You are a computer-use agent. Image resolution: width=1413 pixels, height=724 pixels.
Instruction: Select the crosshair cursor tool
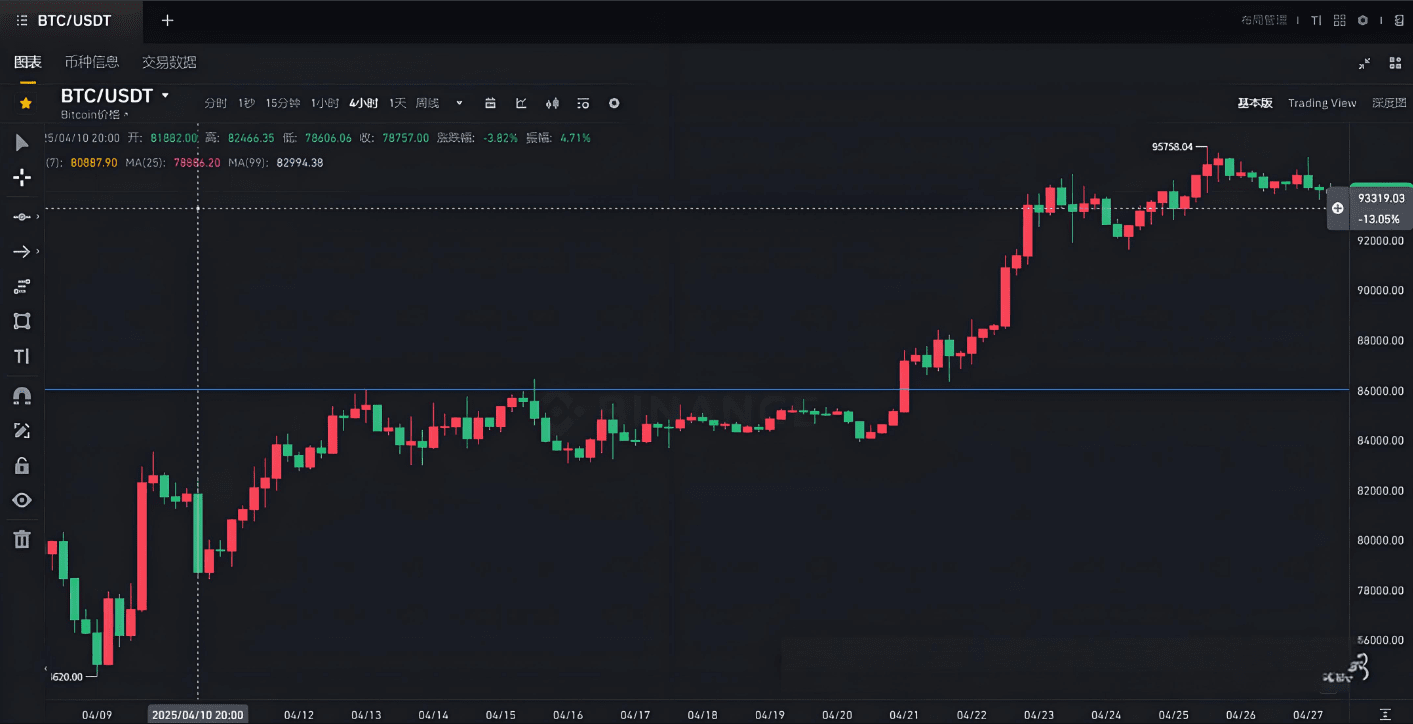pyautogui.click(x=22, y=178)
